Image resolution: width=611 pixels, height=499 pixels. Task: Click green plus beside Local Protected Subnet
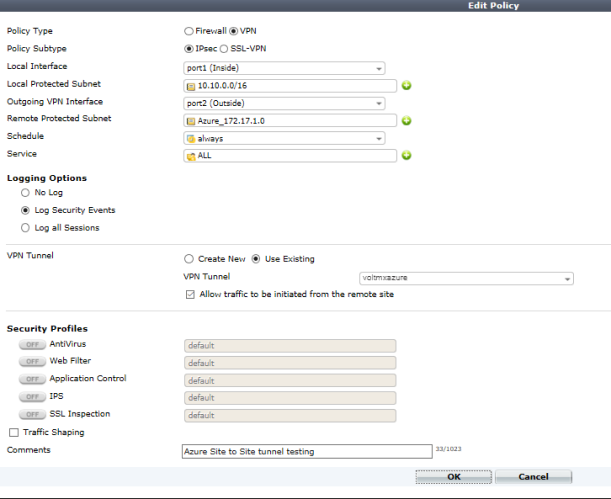click(407, 86)
